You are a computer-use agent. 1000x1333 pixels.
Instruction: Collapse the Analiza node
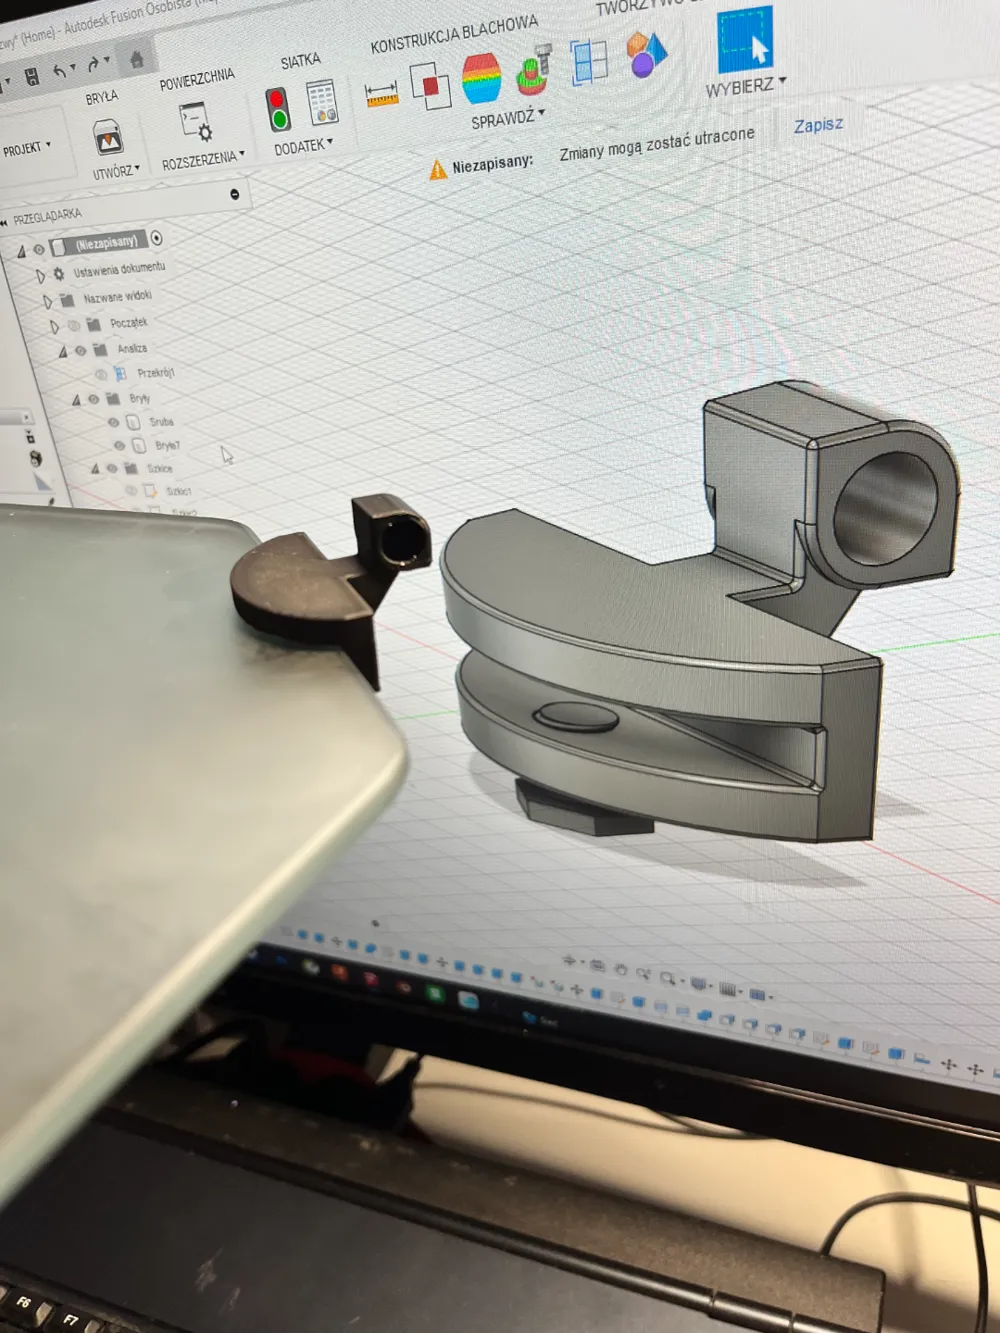[x=63, y=351]
